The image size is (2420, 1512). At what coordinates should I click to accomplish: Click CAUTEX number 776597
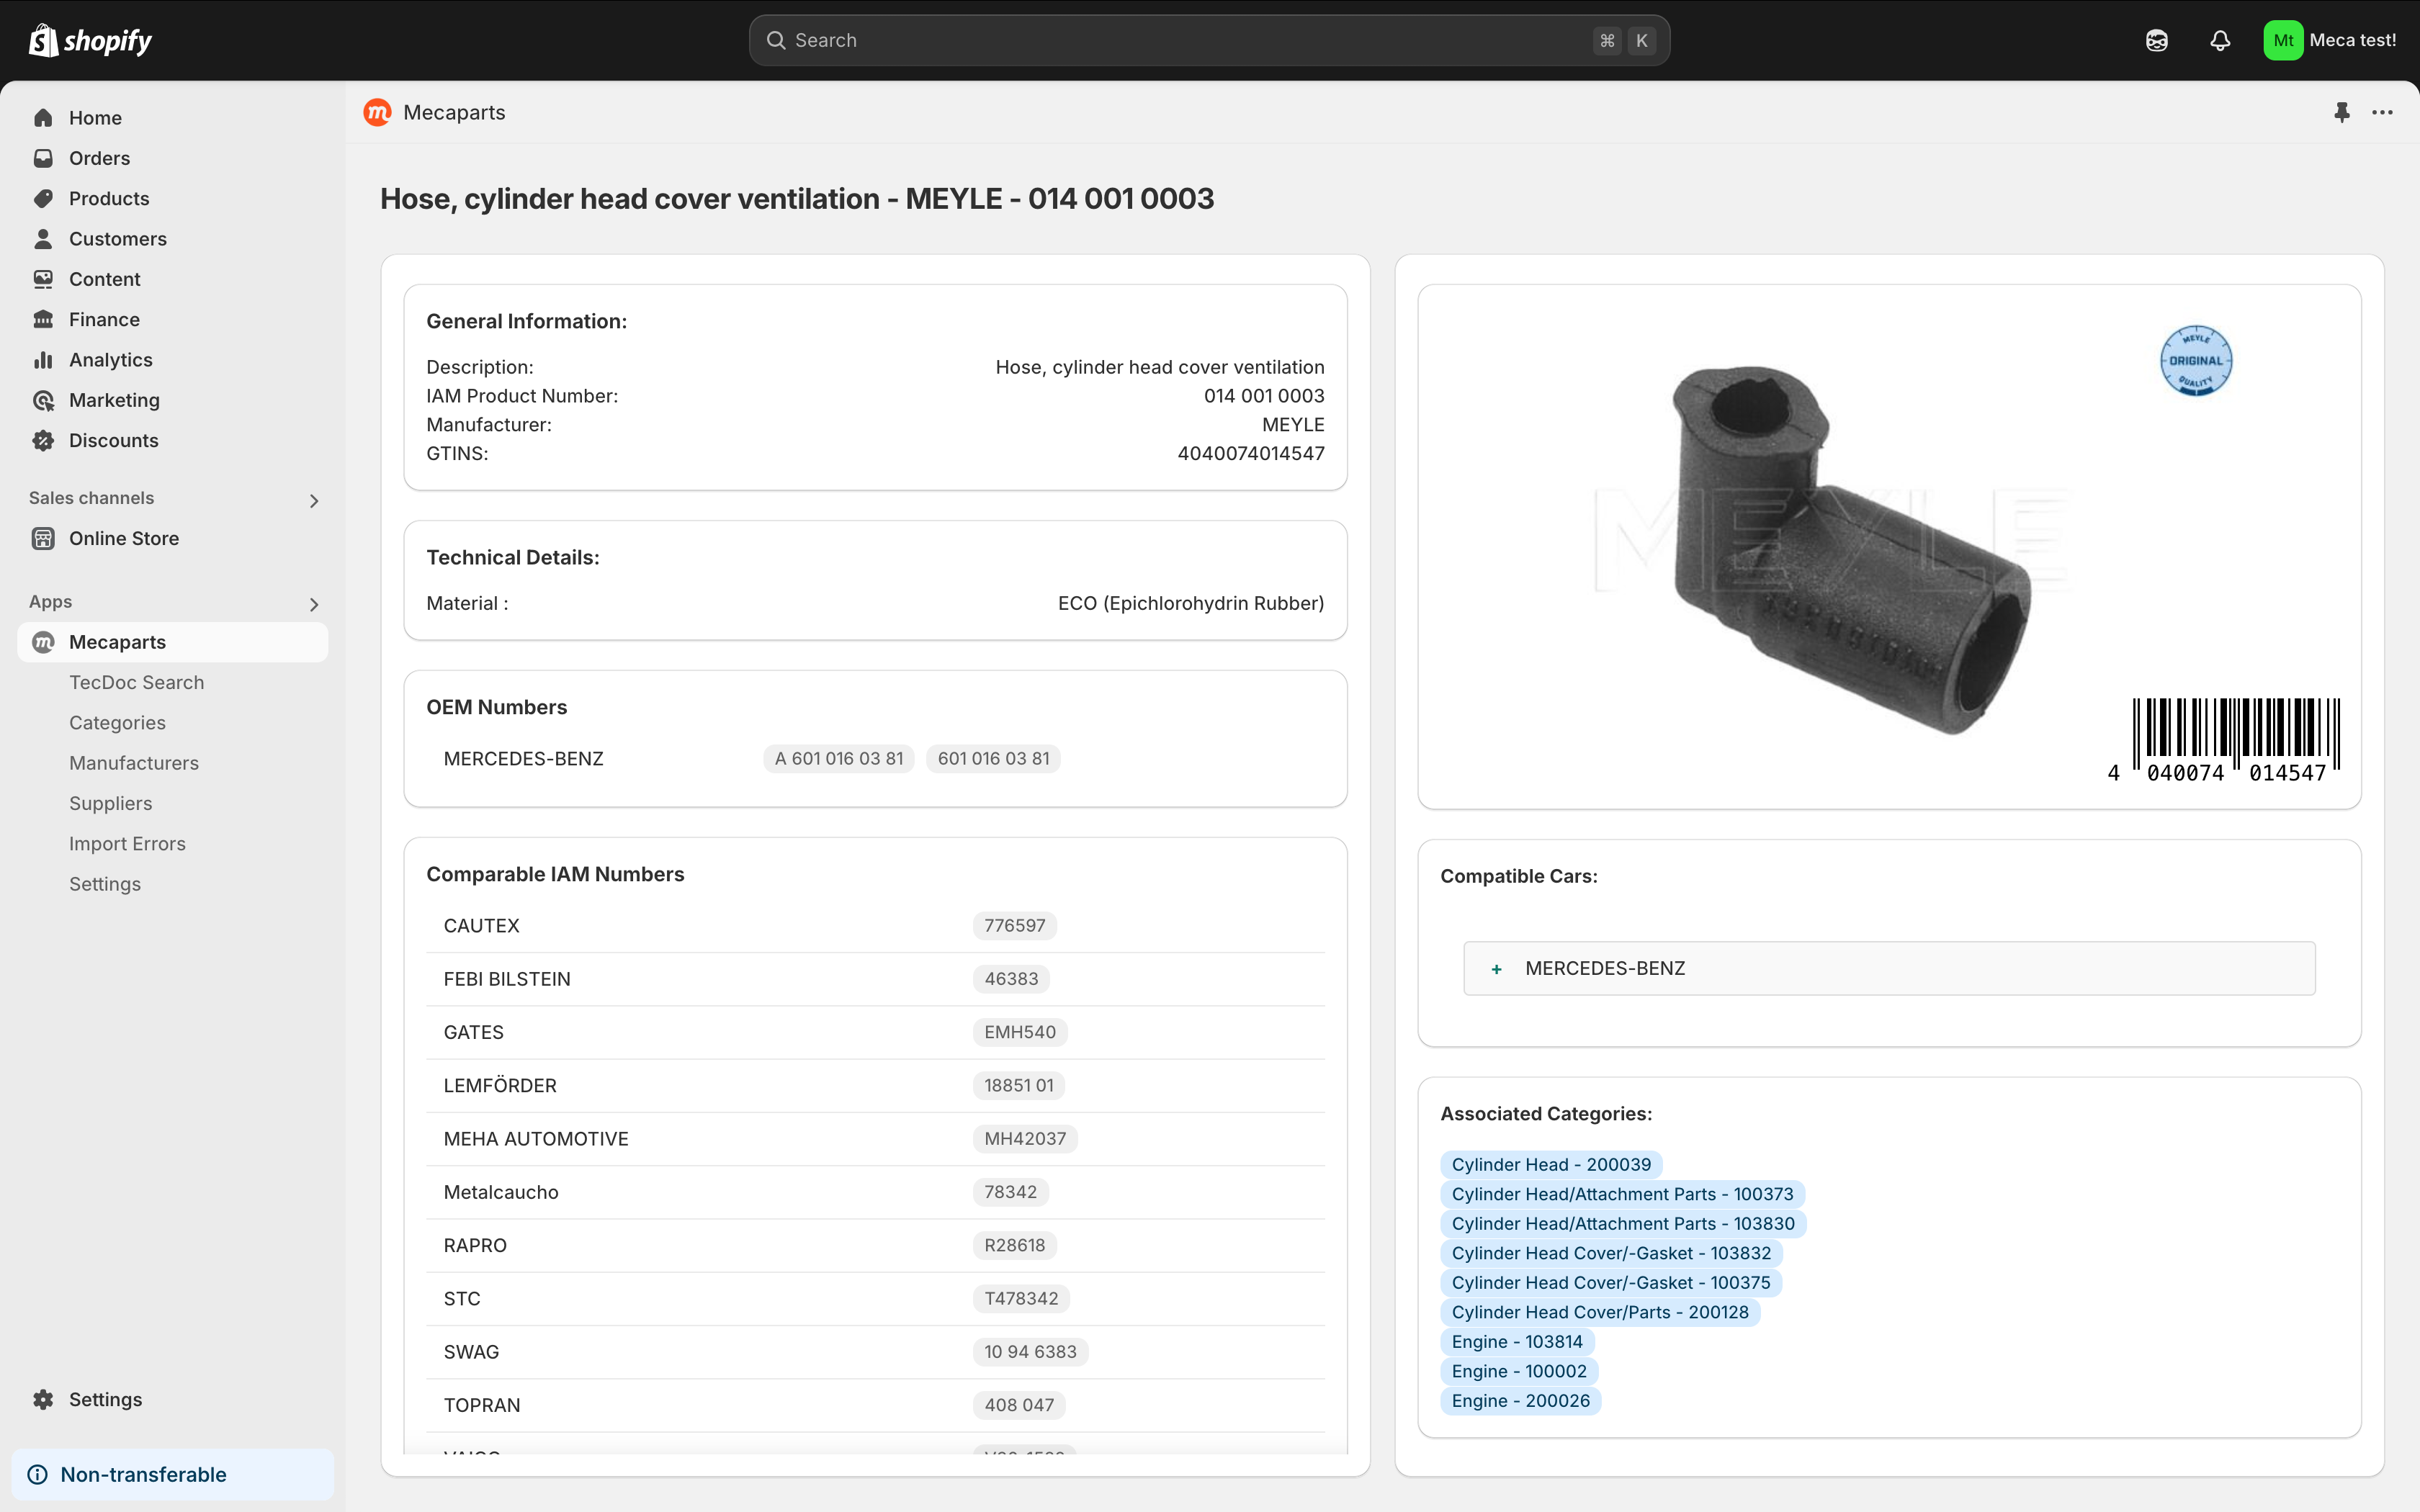(x=1014, y=926)
